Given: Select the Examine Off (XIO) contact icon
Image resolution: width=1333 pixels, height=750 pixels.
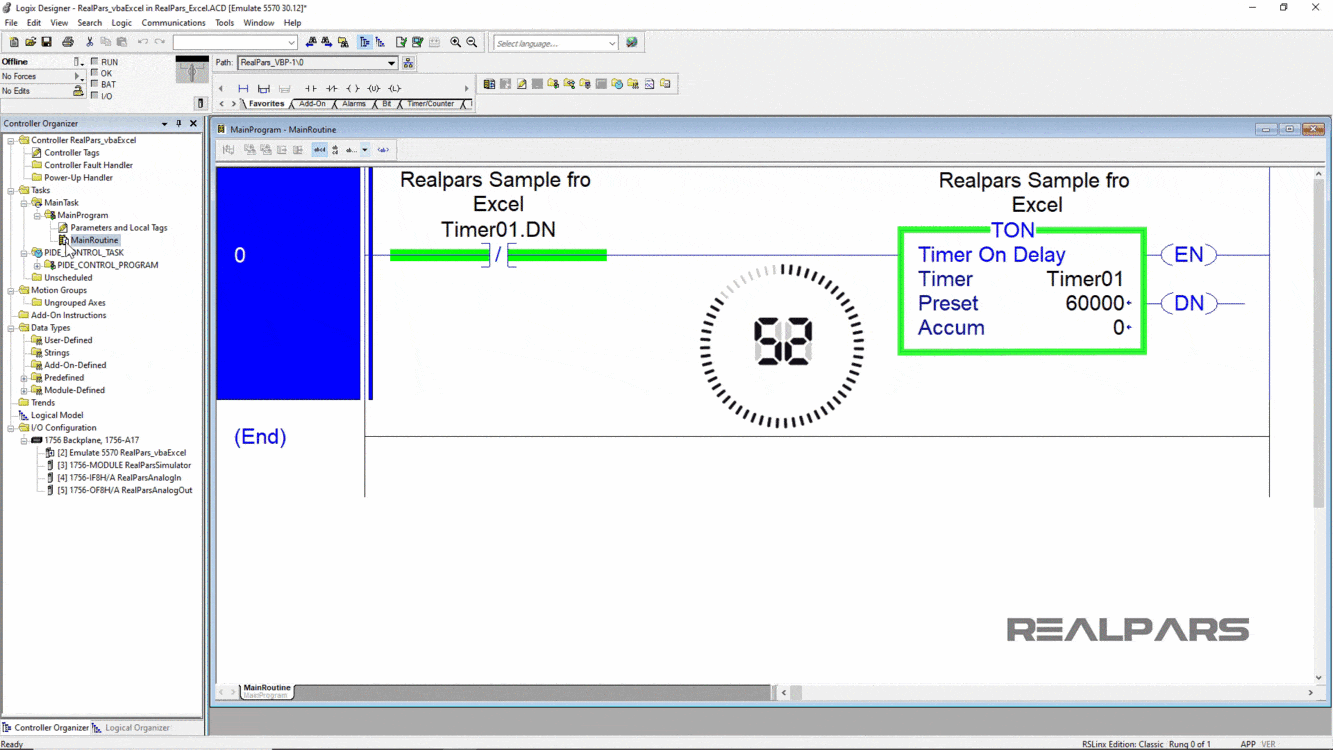Looking at the screenshot, I should tap(331, 88).
